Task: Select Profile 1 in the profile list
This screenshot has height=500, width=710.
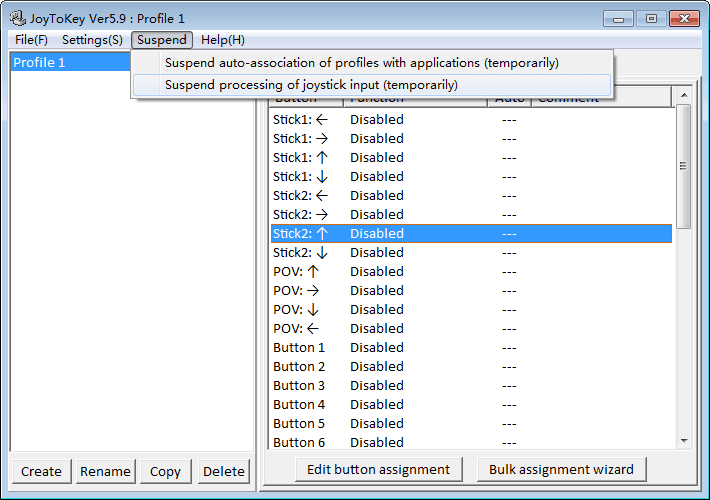Action: tap(40, 63)
